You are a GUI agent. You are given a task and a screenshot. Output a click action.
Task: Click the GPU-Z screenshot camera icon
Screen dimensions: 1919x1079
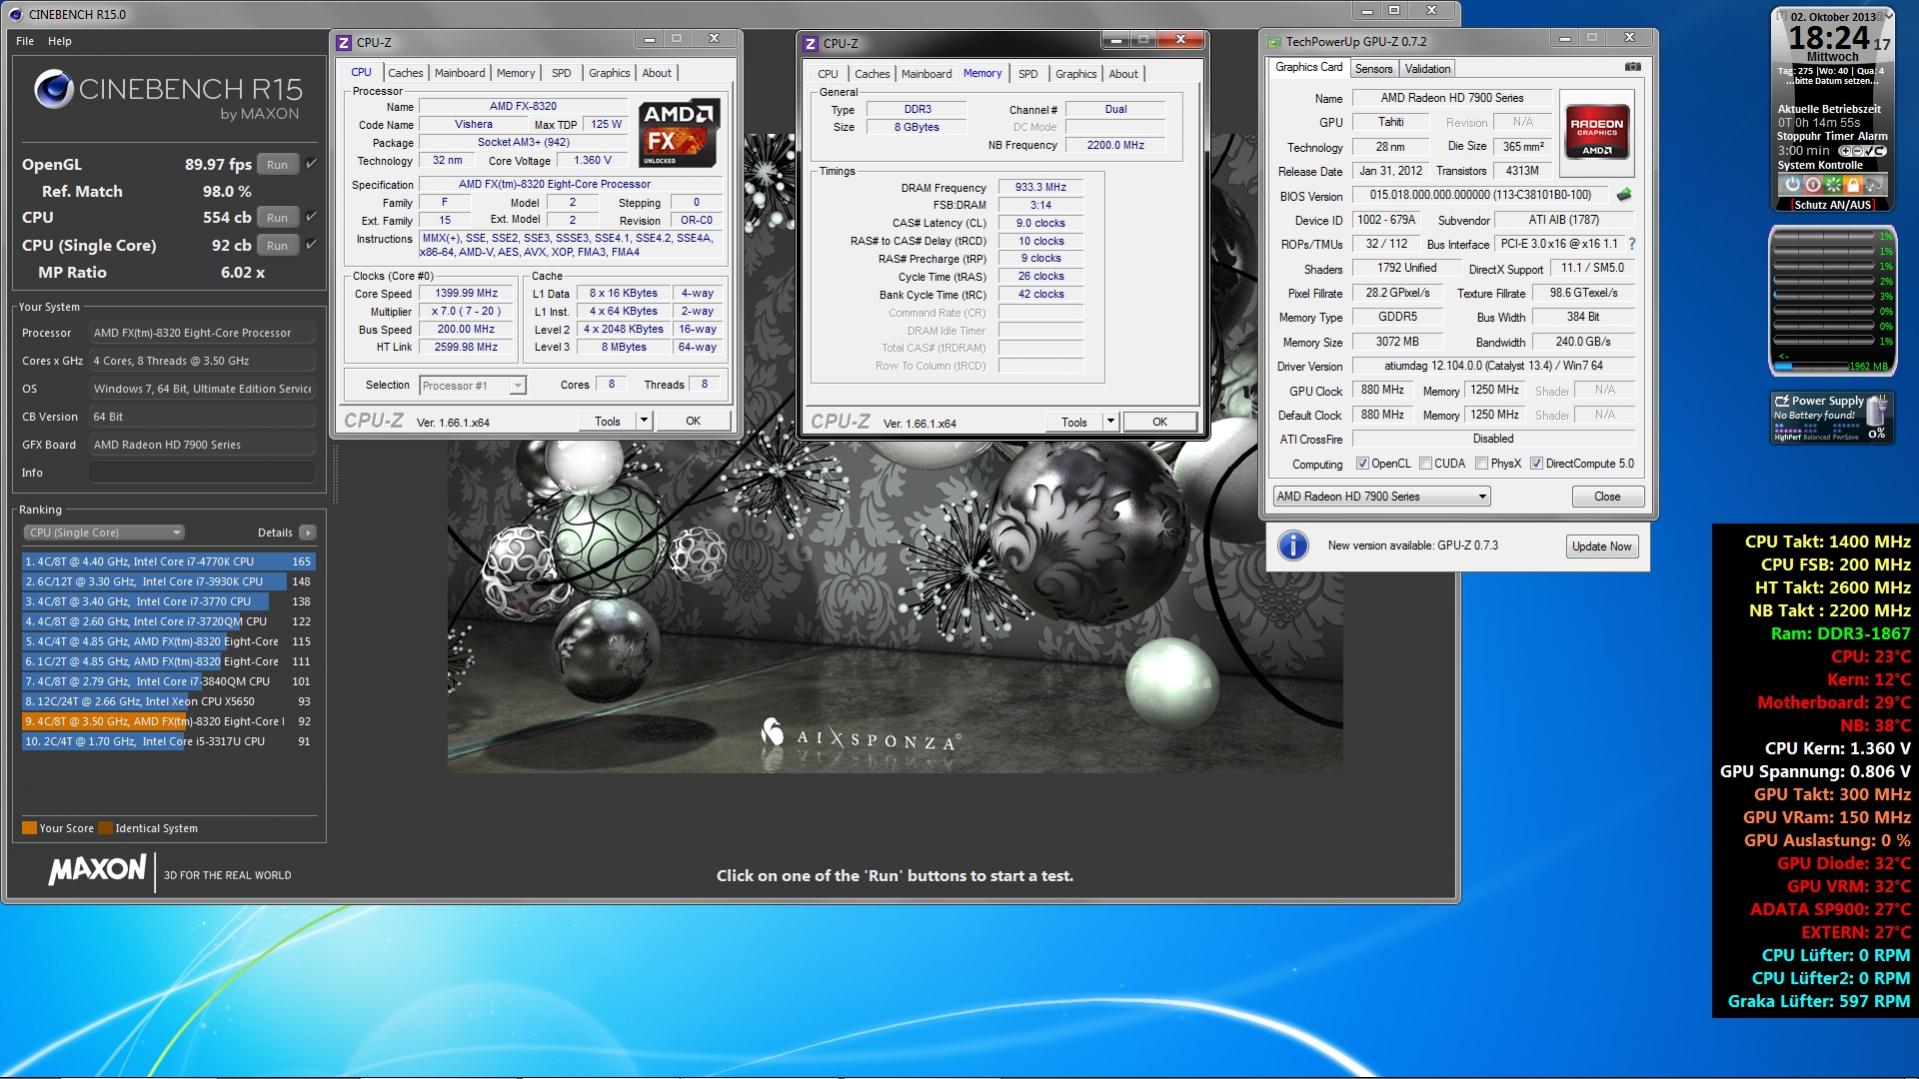click(1632, 67)
